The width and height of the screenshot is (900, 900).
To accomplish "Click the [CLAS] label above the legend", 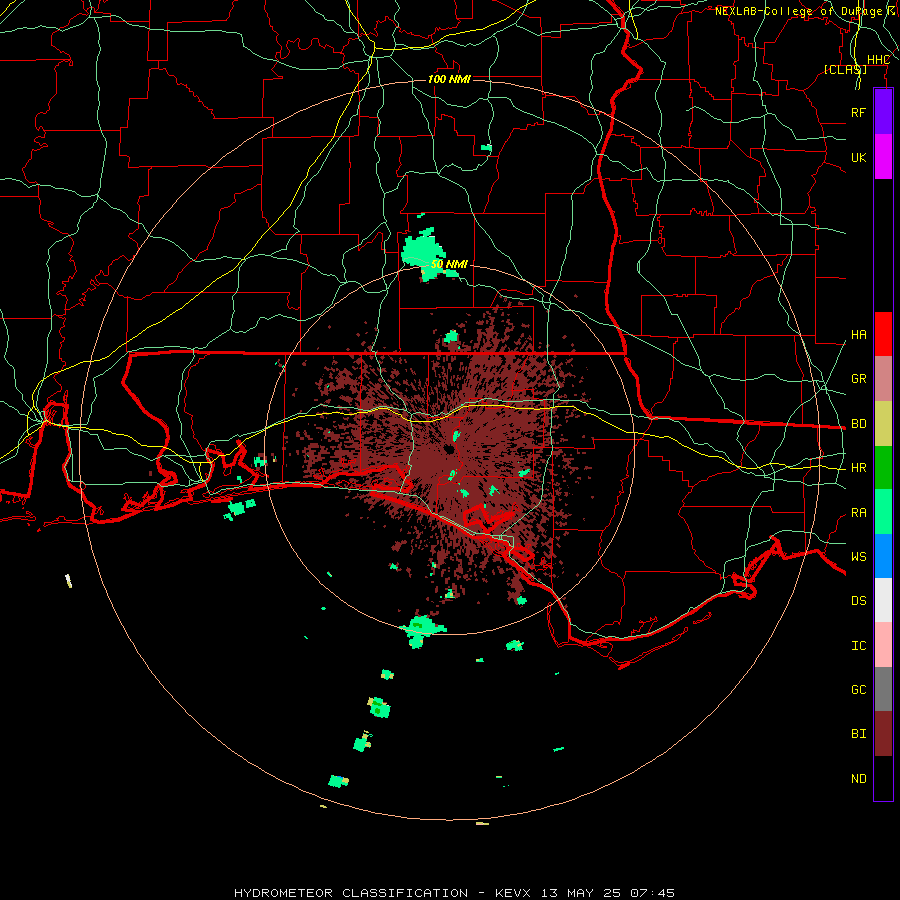I will (845, 69).
